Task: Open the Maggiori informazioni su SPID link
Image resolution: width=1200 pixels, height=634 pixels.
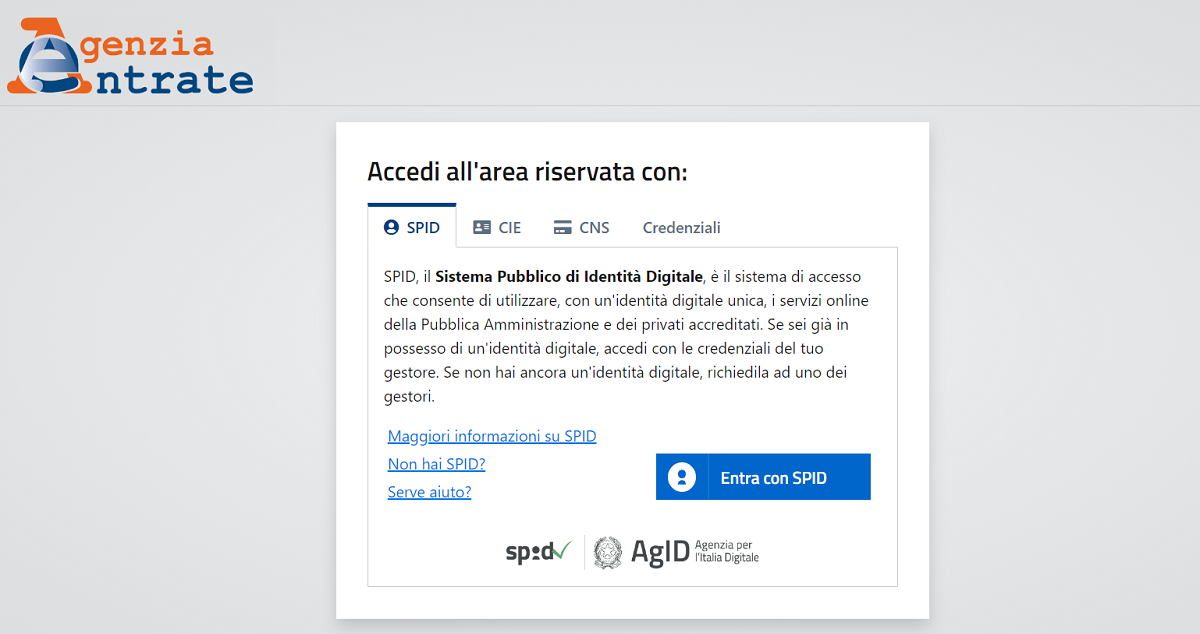Action: point(492,436)
